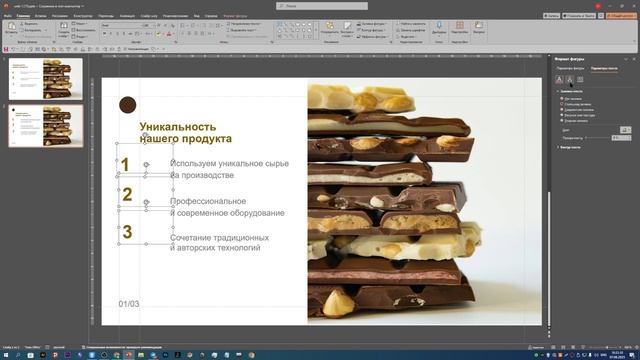This screenshot has width=640, height=360.
Task: Click the number '3' text box on slide
Action: pyautogui.click(x=127, y=232)
